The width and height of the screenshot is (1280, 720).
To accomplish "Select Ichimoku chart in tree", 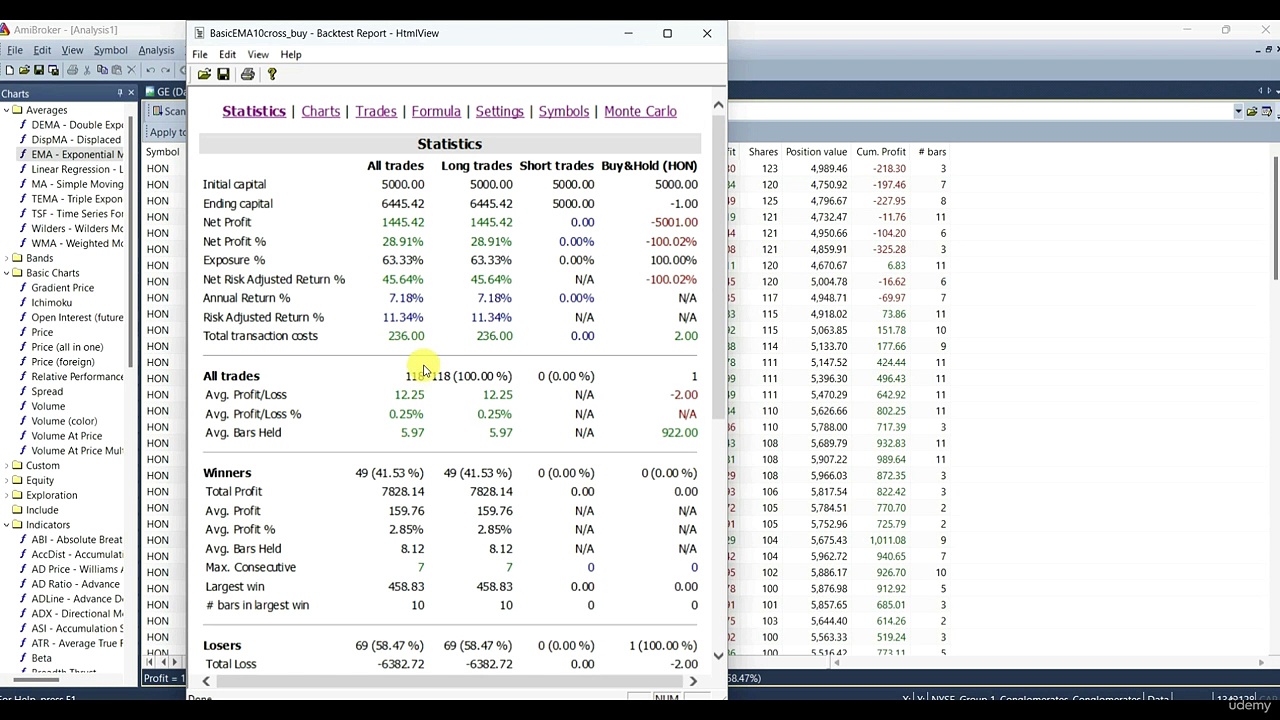I will (x=52, y=303).
